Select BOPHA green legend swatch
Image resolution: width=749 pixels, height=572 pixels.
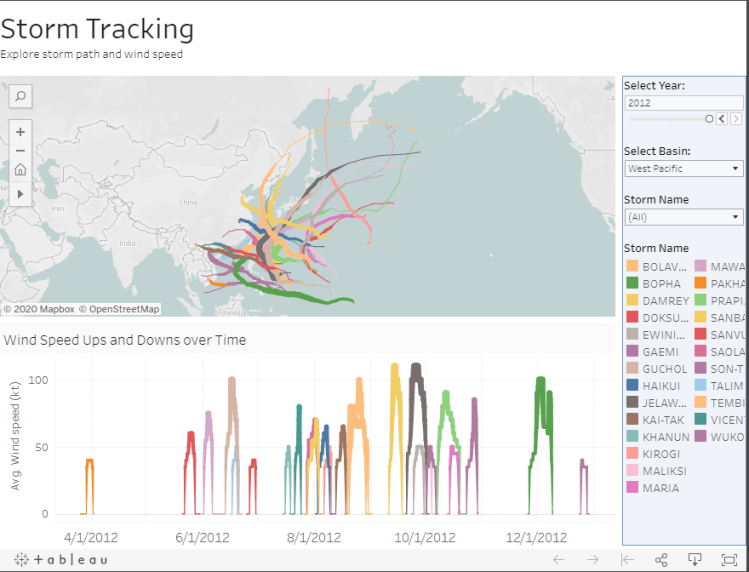click(632, 284)
